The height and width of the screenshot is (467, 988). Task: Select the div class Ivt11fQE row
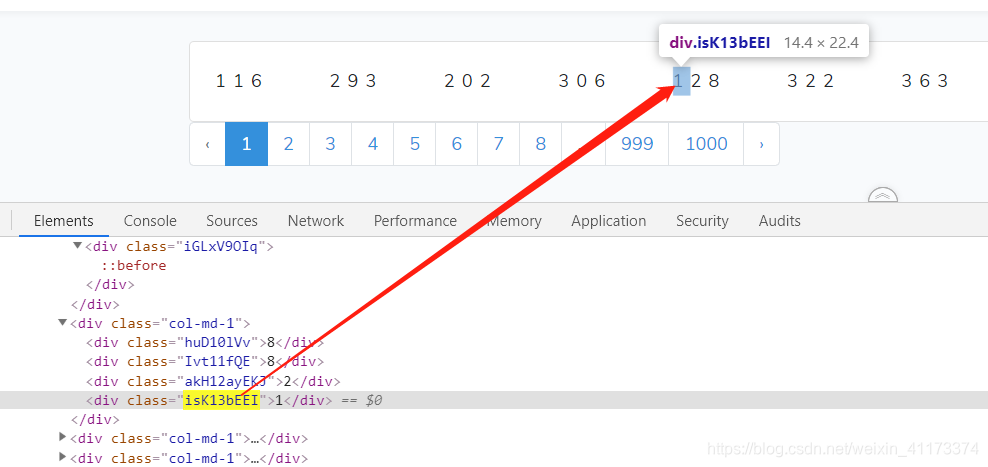tap(205, 362)
